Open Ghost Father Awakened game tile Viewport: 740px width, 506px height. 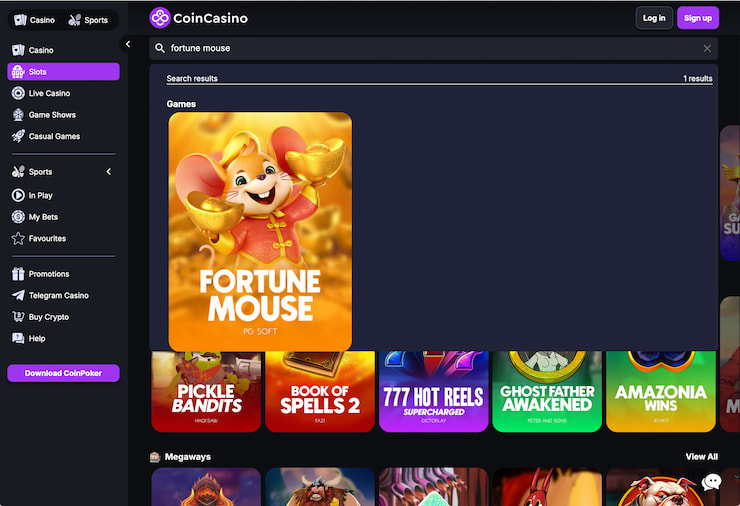coord(547,391)
